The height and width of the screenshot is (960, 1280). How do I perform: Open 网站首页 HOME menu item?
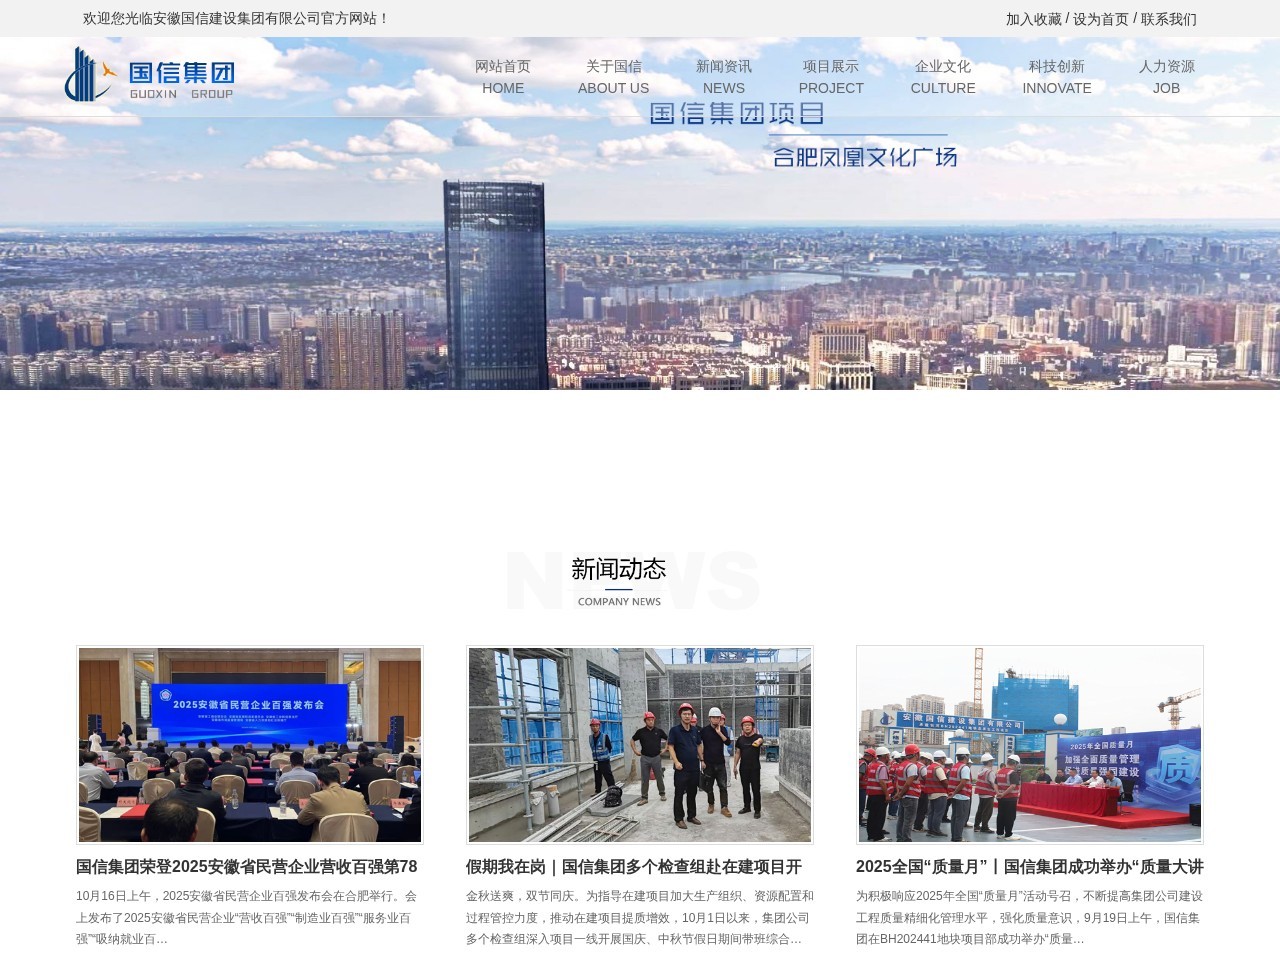point(503,77)
